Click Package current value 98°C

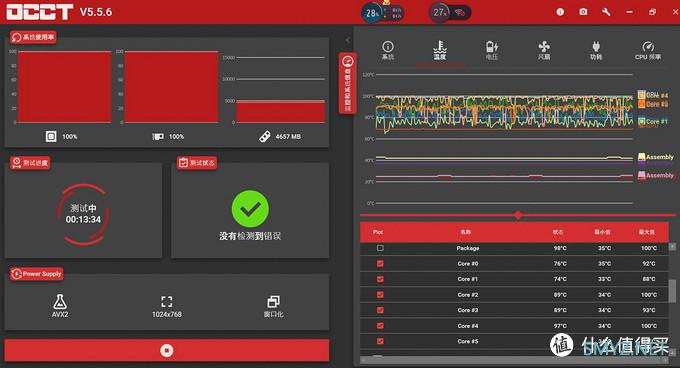tap(560, 248)
